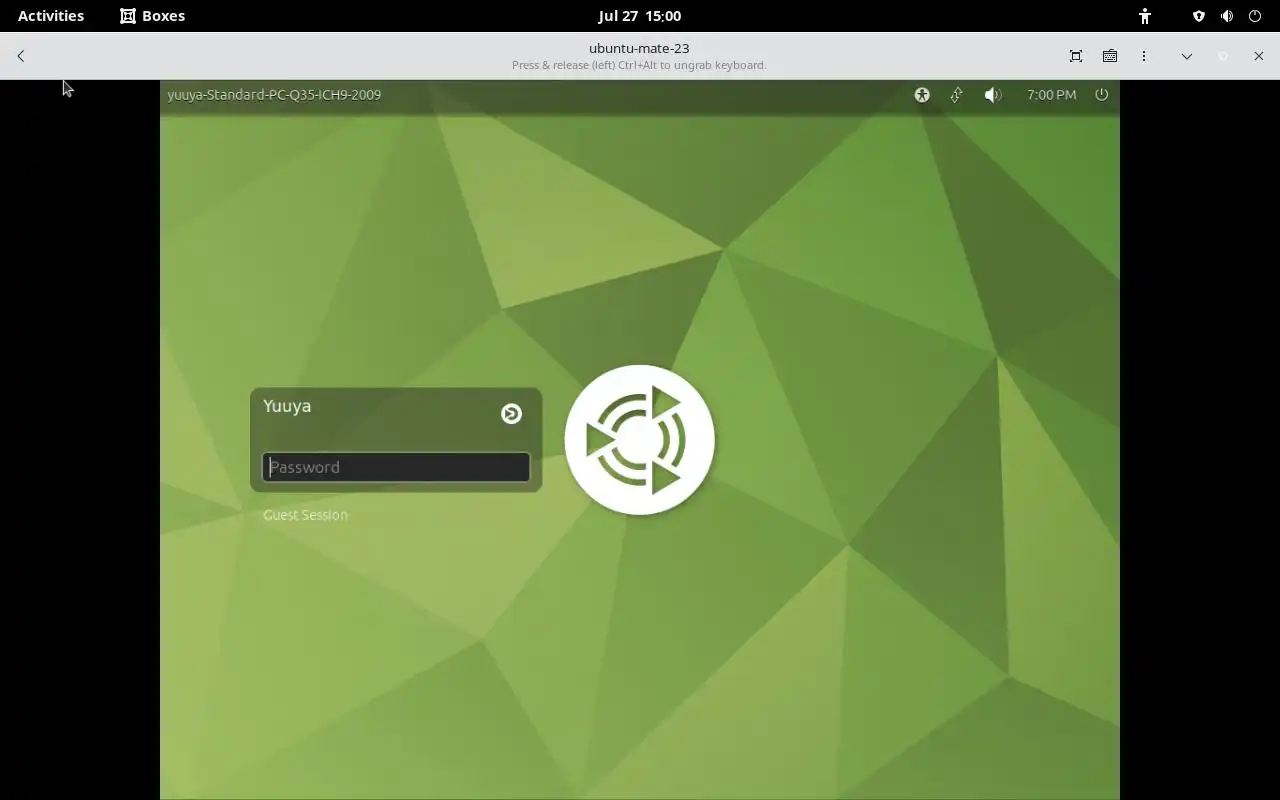Click the hostname yuuya-Standard-PC-Q35-ICH9-2009
The image size is (1280, 800).
[274, 95]
